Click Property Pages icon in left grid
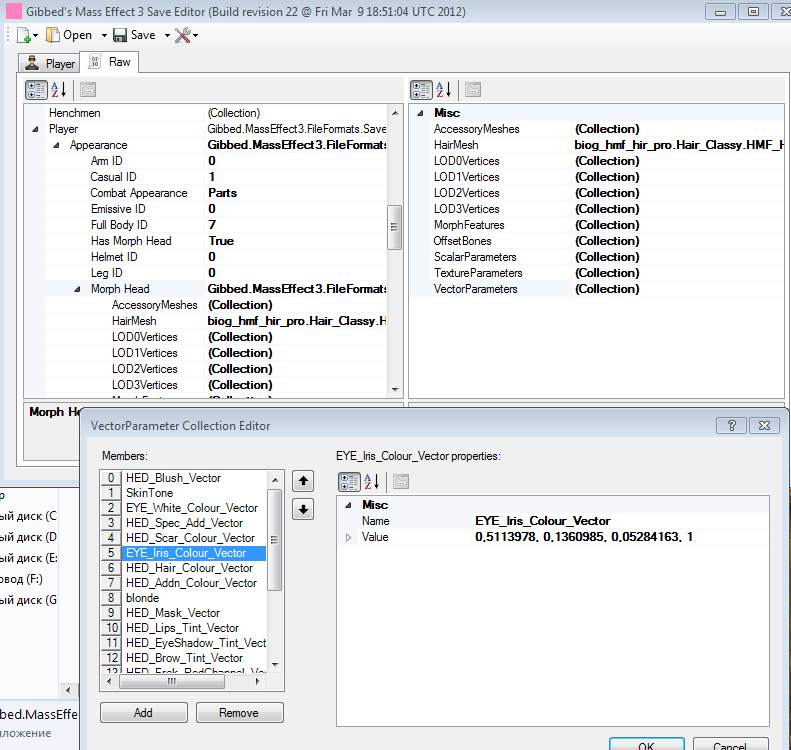Viewport: 791px width, 750px height. point(88,90)
